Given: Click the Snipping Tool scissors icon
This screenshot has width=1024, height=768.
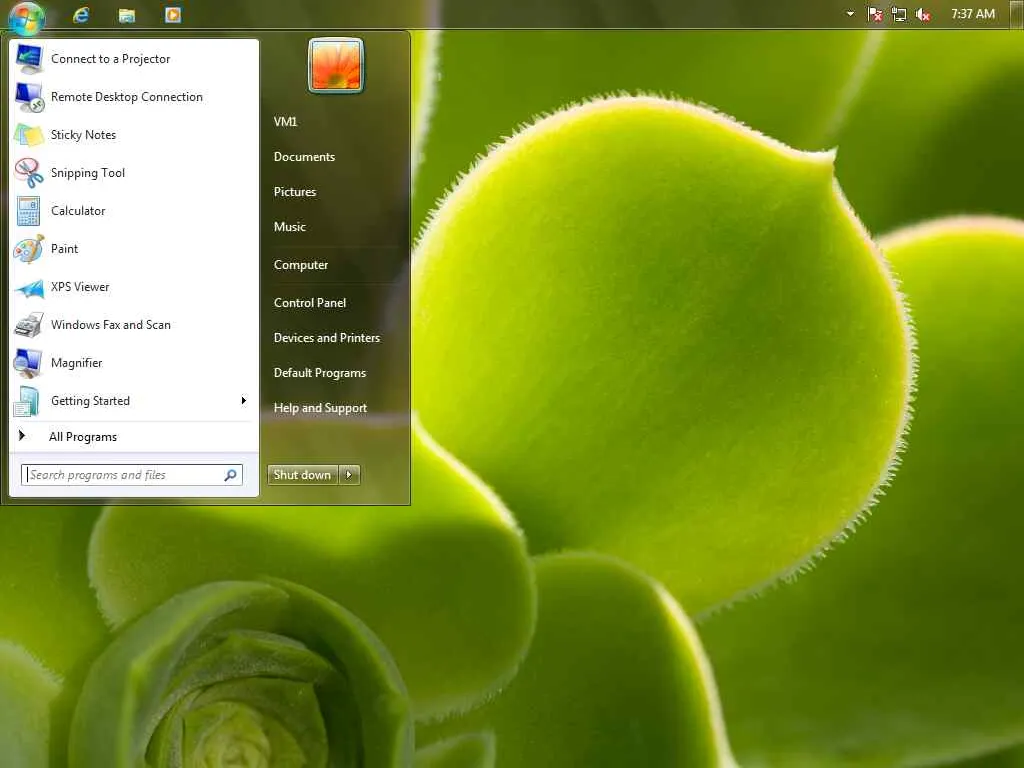Looking at the screenshot, I should point(29,172).
